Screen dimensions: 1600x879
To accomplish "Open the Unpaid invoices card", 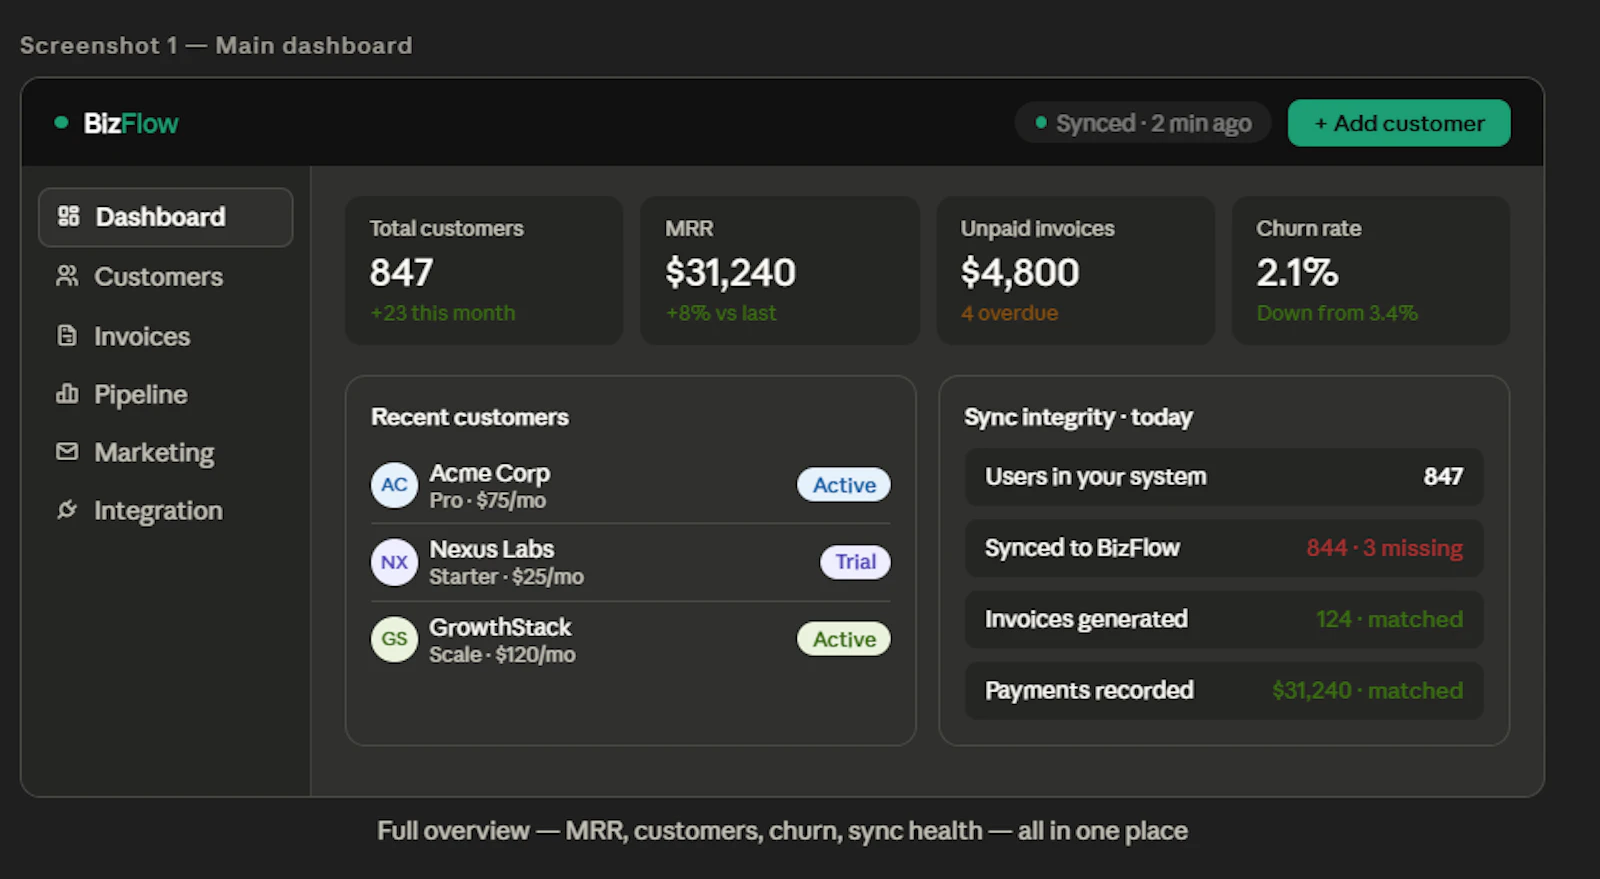I will 1076,270.
